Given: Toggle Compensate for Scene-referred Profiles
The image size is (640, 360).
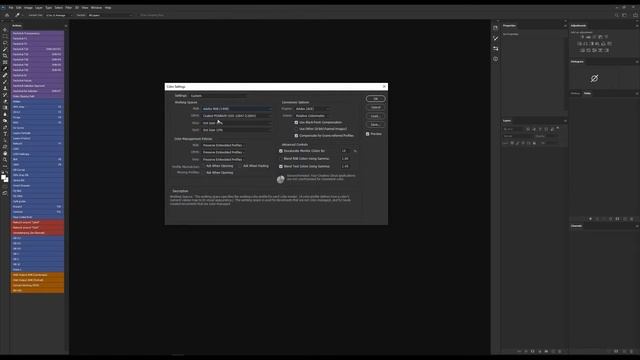Looking at the screenshot, I should [x=296, y=136].
